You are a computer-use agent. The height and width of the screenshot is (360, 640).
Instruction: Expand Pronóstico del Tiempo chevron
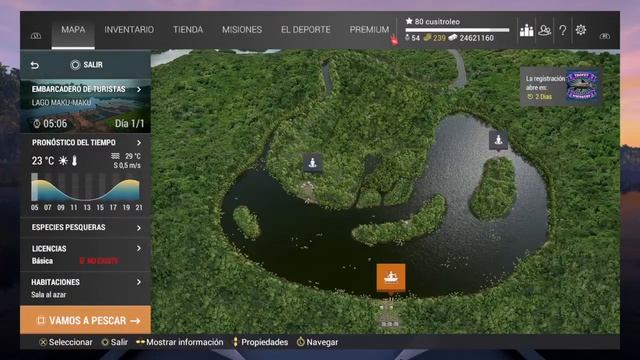[139, 142]
